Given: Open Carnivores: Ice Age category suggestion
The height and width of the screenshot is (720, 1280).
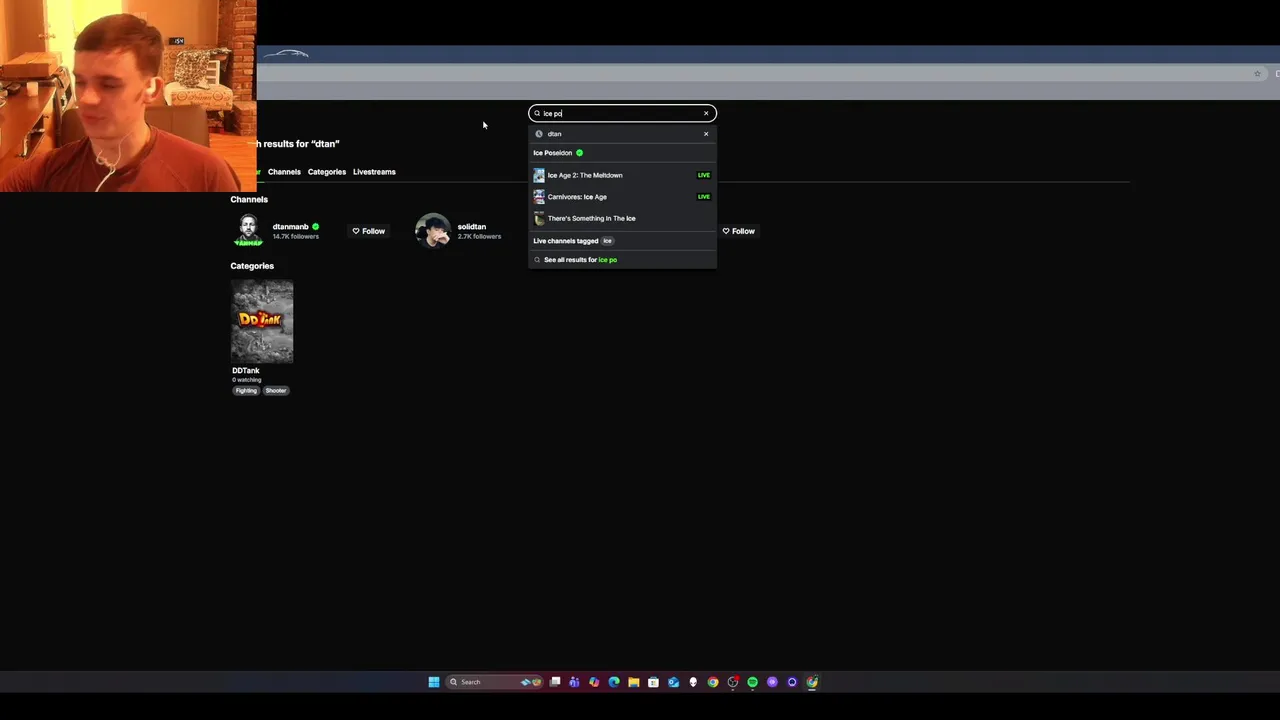Looking at the screenshot, I should (x=622, y=197).
